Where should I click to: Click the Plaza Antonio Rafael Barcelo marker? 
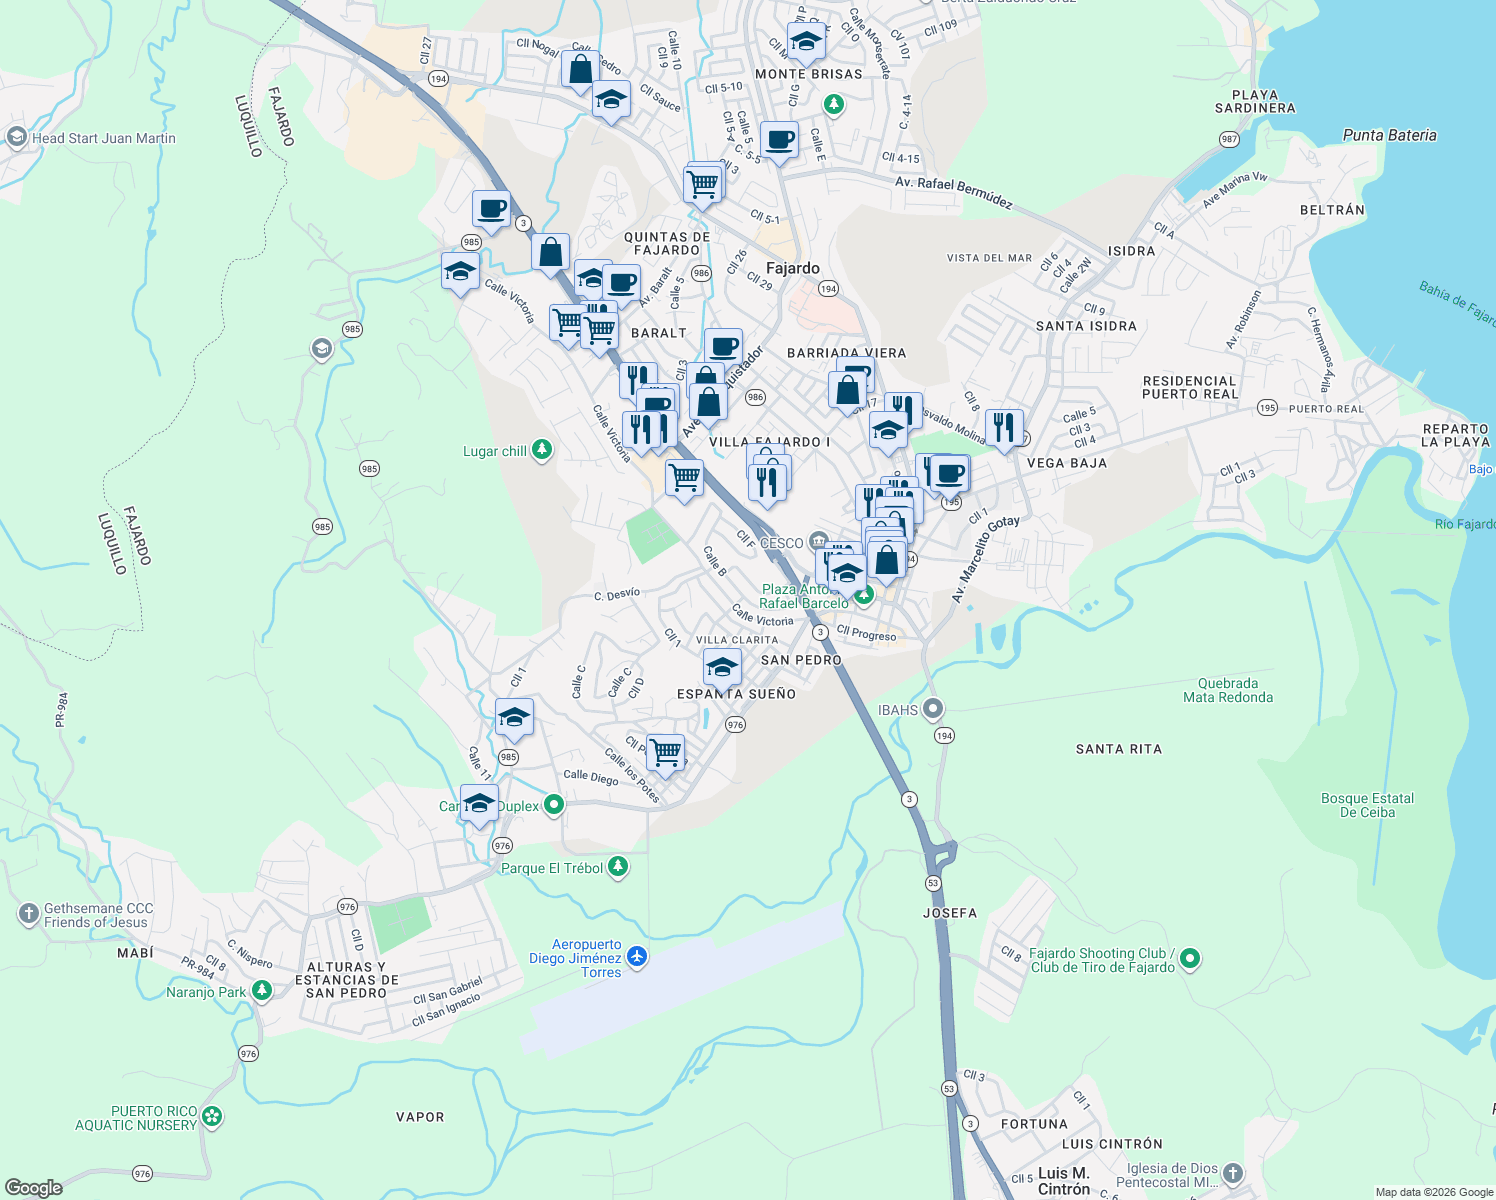864,596
